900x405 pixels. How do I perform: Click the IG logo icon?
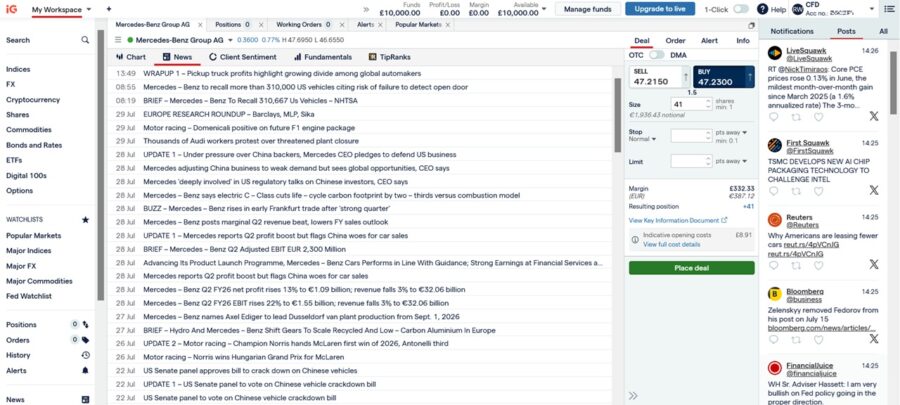coord(11,9)
